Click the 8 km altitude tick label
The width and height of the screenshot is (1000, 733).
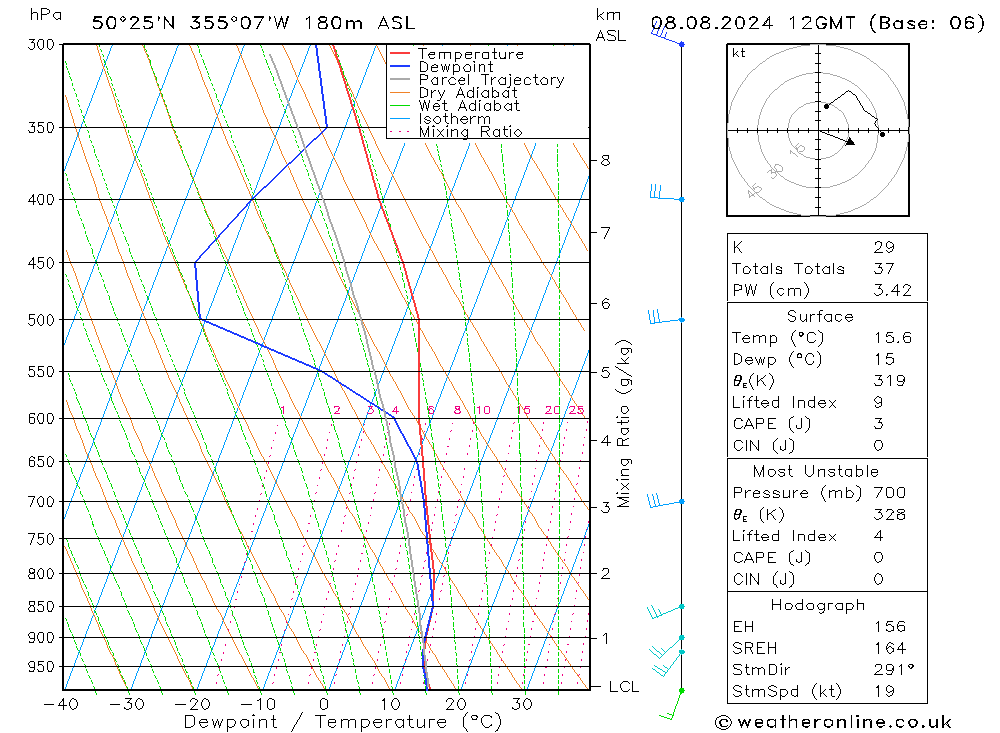pyautogui.click(x=605, y=161)
